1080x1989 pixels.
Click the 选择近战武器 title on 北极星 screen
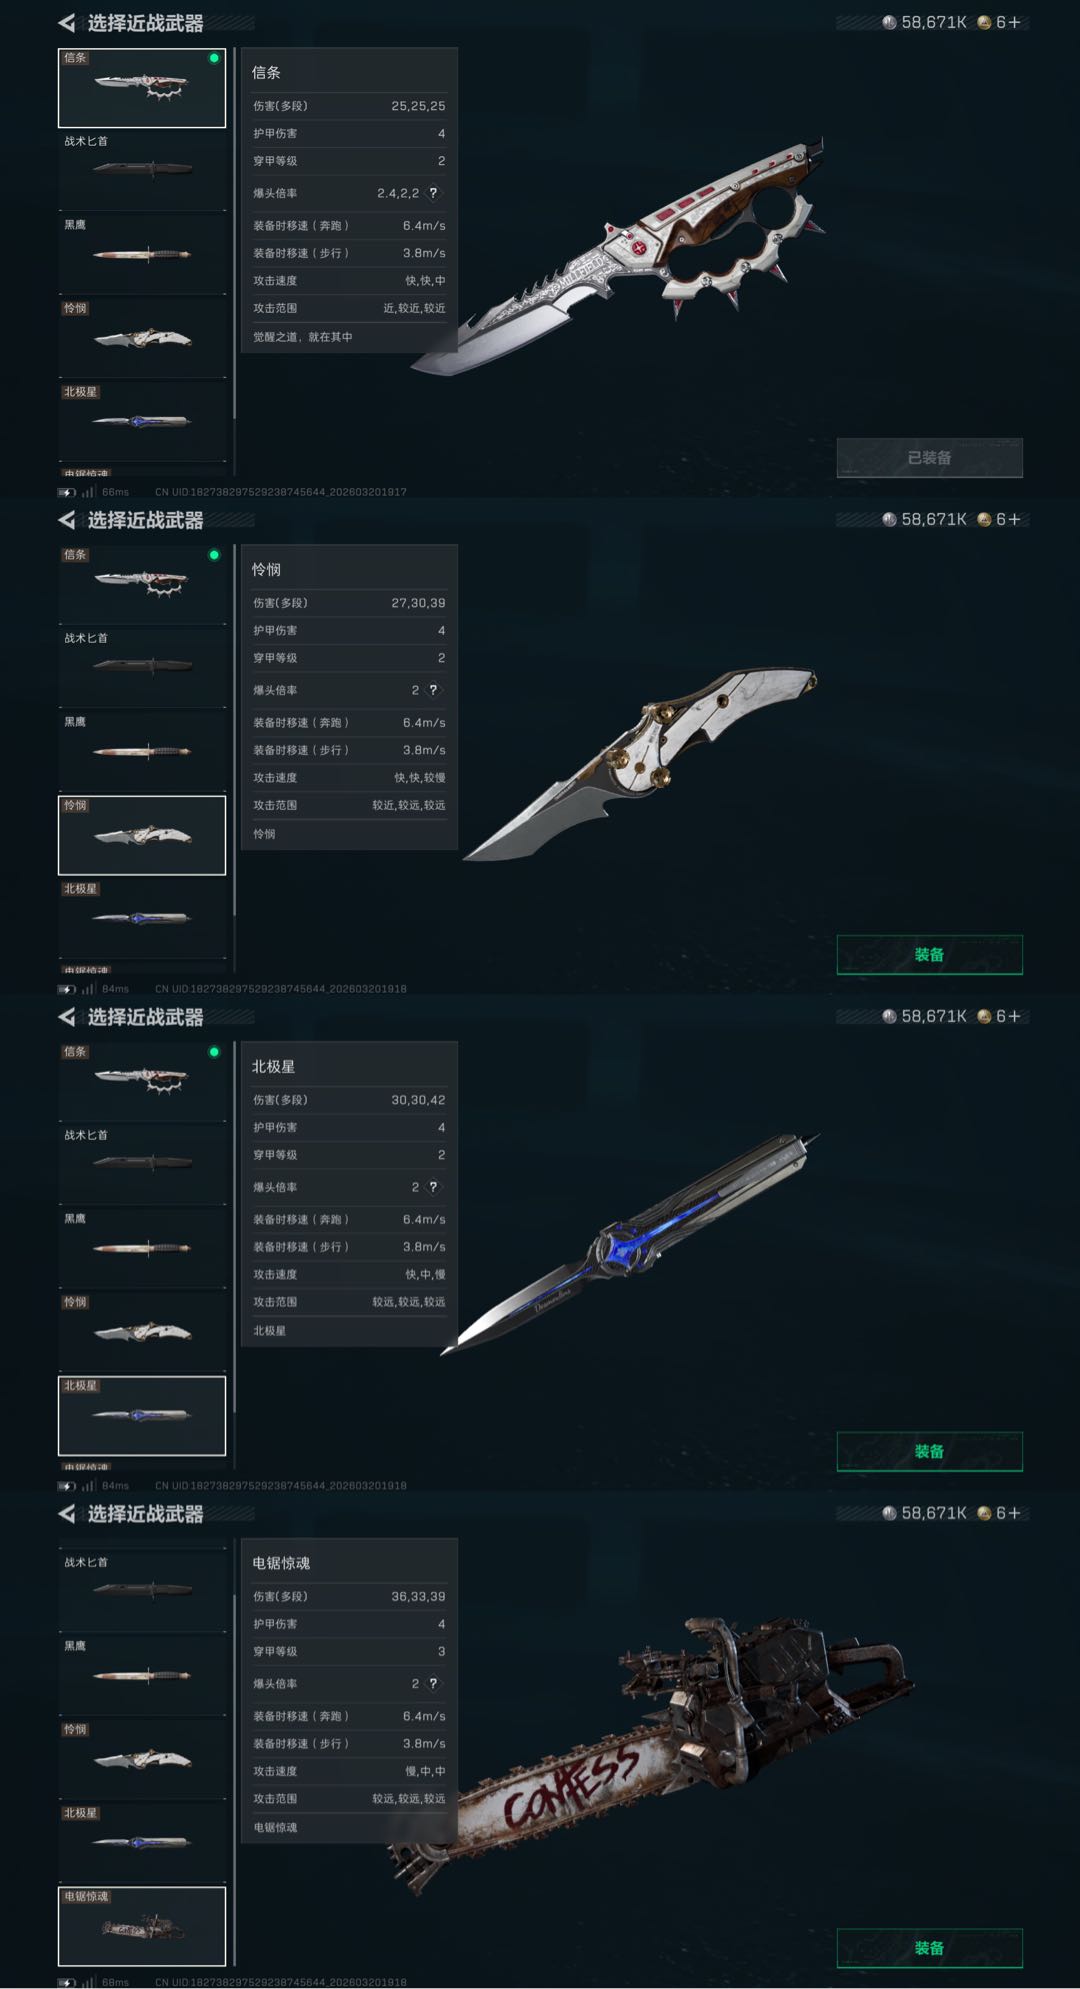click(x=145, y=1017)
